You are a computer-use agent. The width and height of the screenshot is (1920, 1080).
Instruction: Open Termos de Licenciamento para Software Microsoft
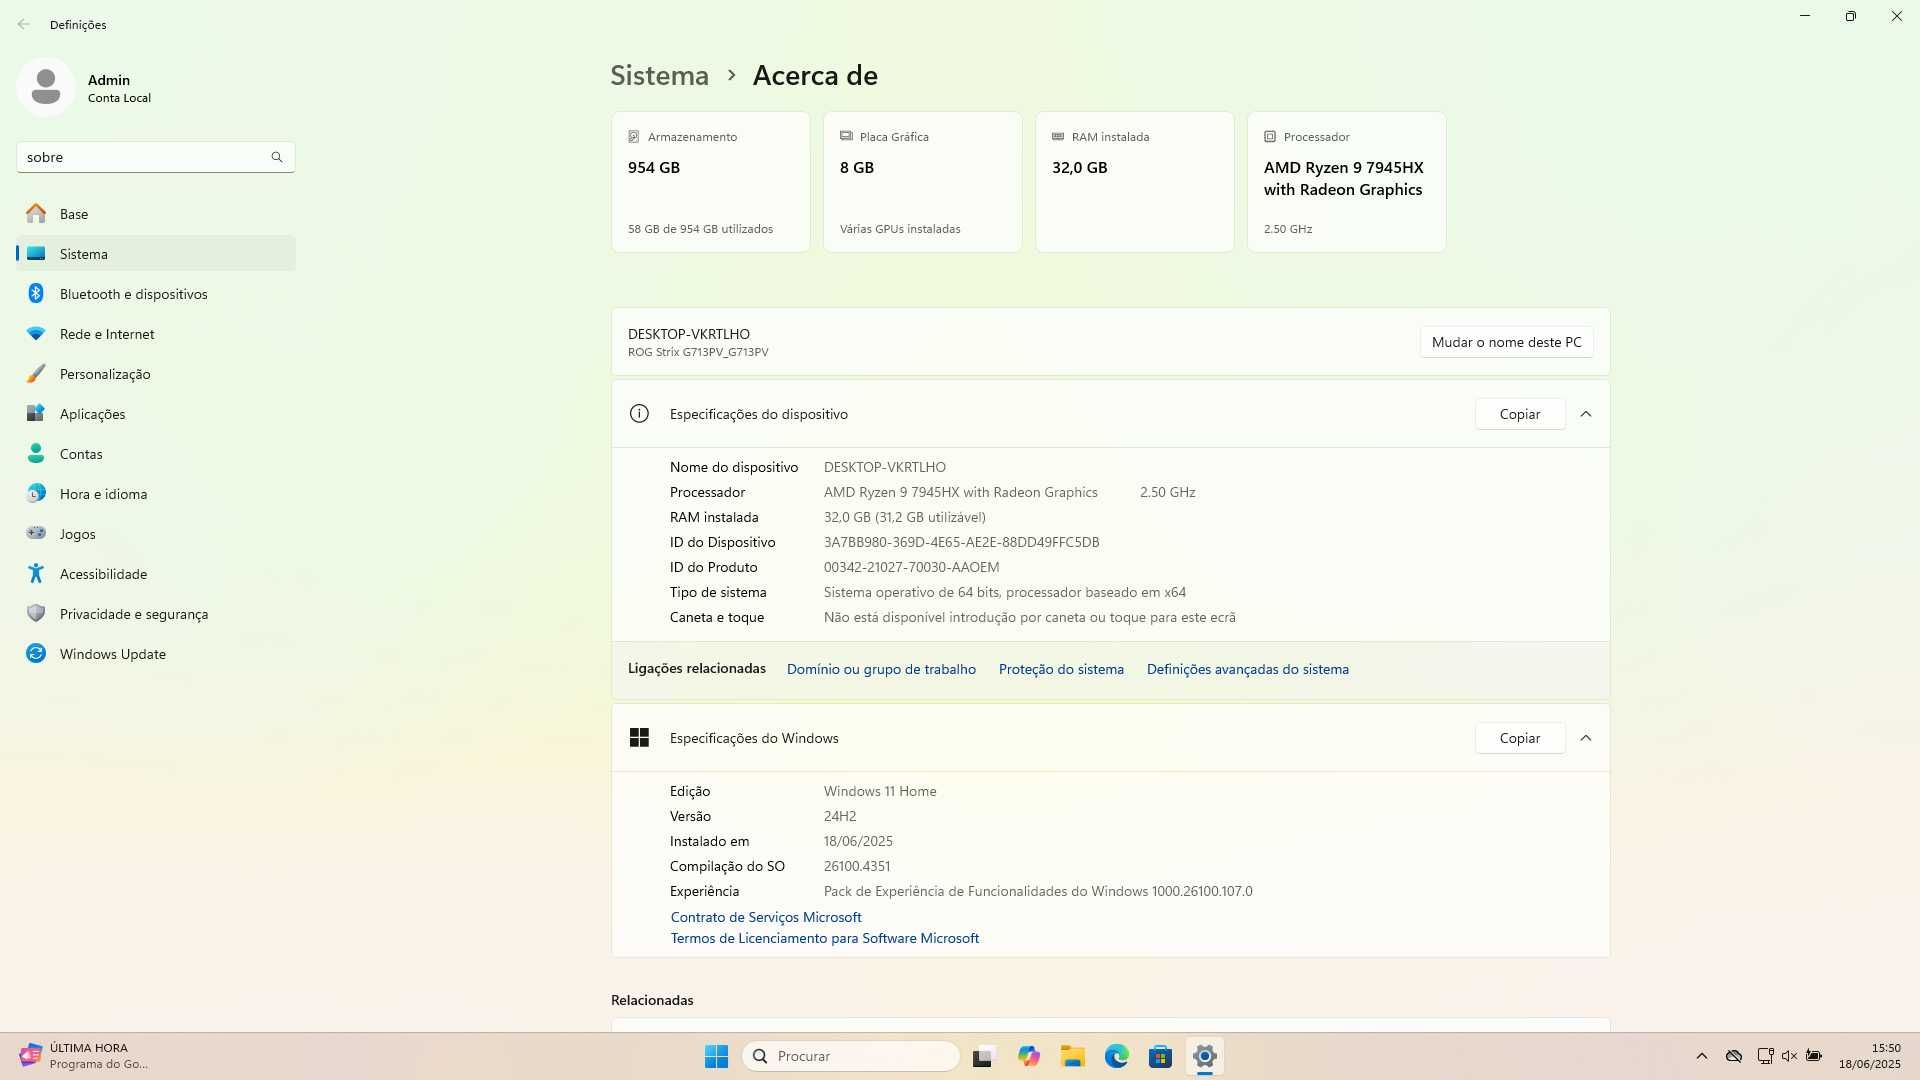824,938
